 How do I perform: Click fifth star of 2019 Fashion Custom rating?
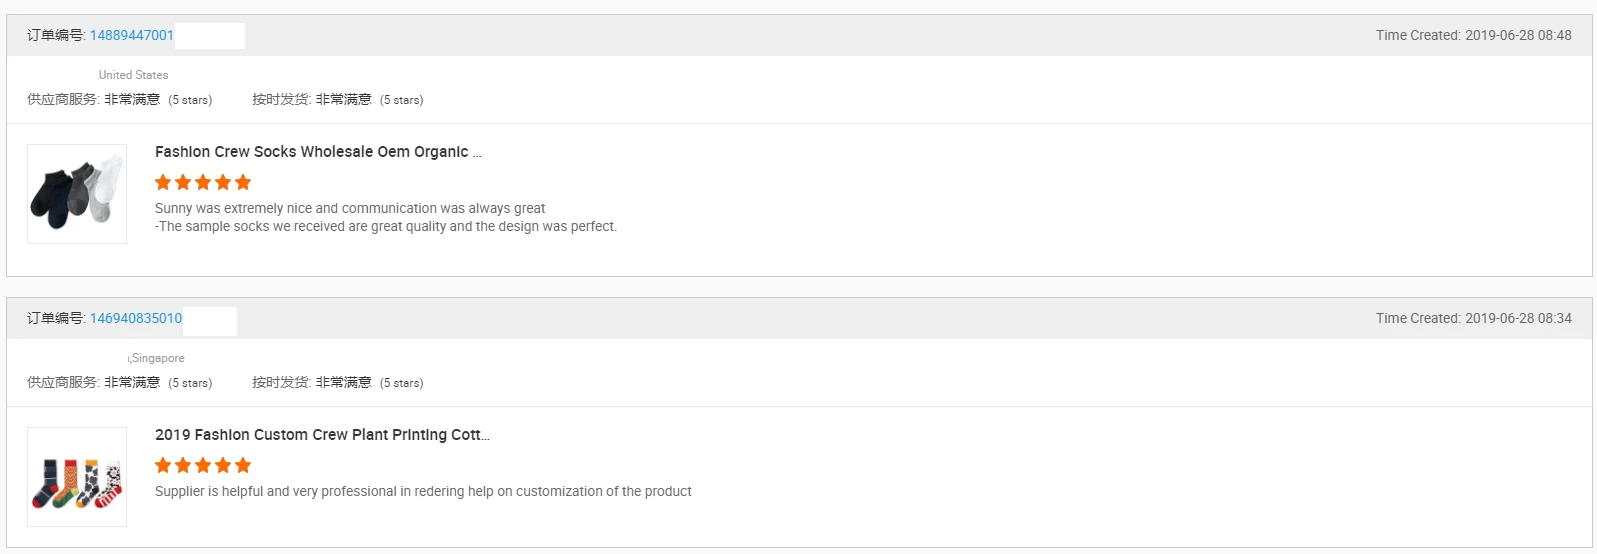[243, 465]
